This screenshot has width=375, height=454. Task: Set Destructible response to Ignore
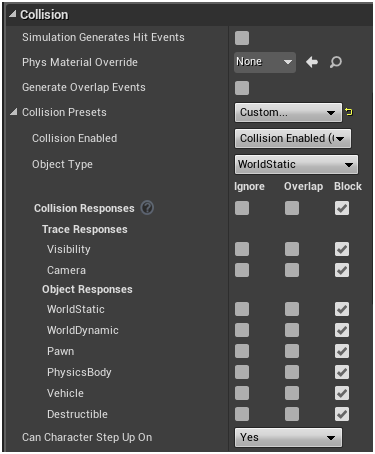click(x=242, y=414)
